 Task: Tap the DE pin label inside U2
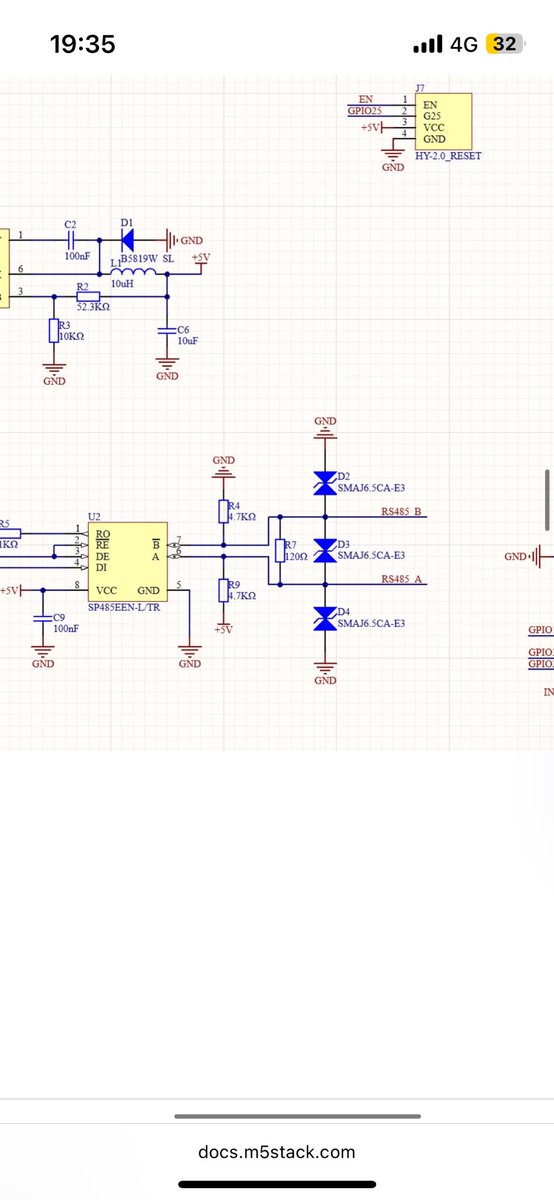coord(103,555)
